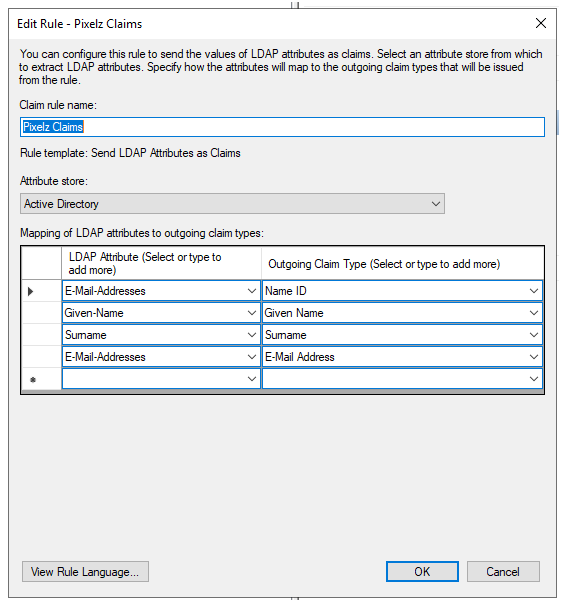Expand Name ID outgoing claim dropdown
Viewport: 561px width, 602px height.
pos(533,291)
